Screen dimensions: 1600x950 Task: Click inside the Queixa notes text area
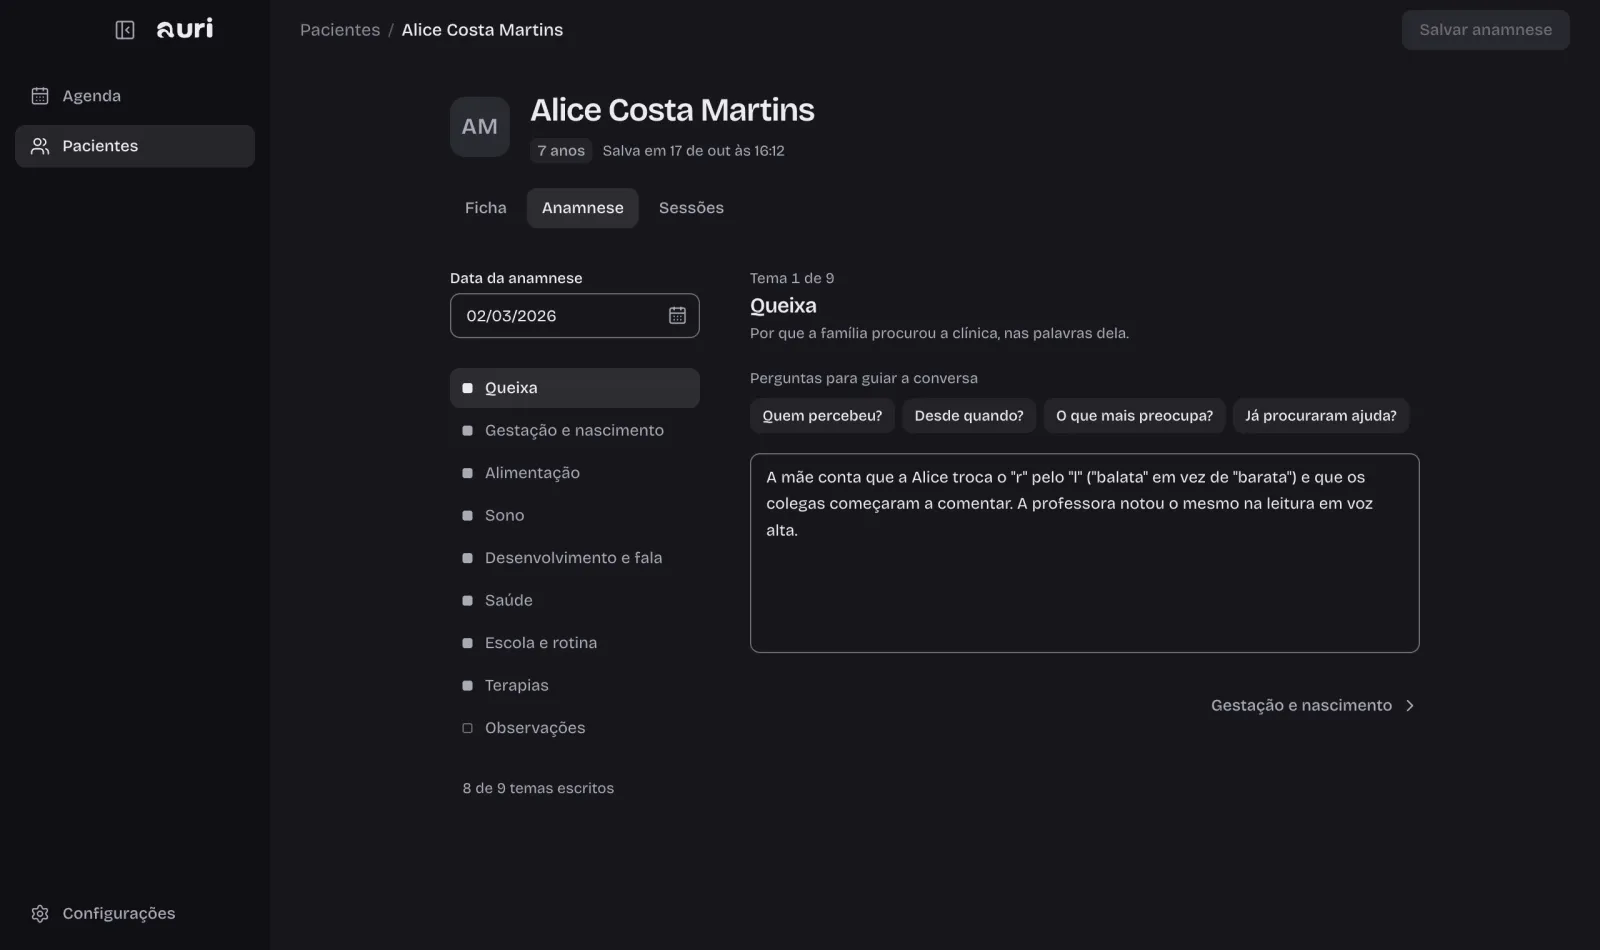click(x=1085, y=553)
